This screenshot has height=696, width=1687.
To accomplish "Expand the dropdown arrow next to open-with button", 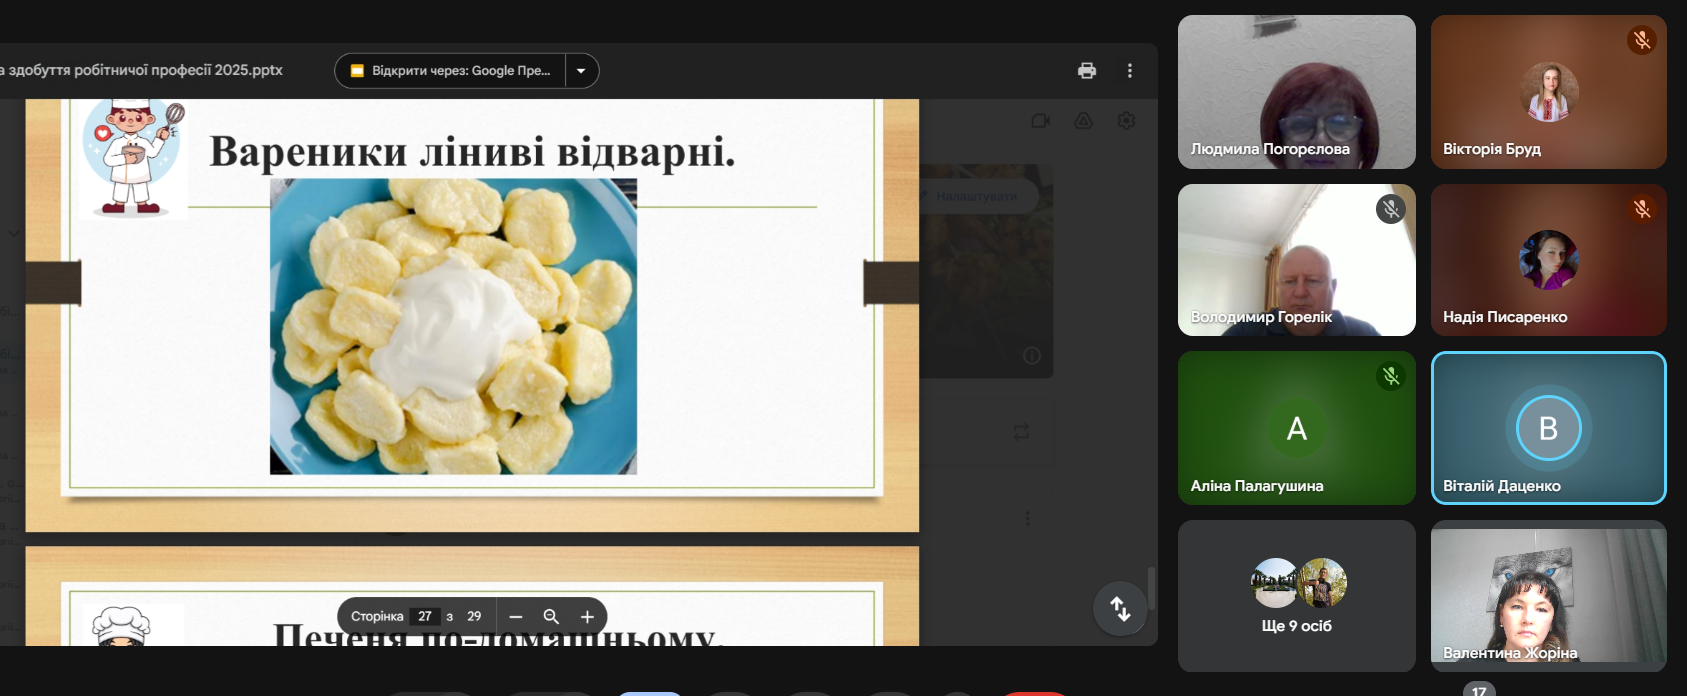I will tap(582, 71).
